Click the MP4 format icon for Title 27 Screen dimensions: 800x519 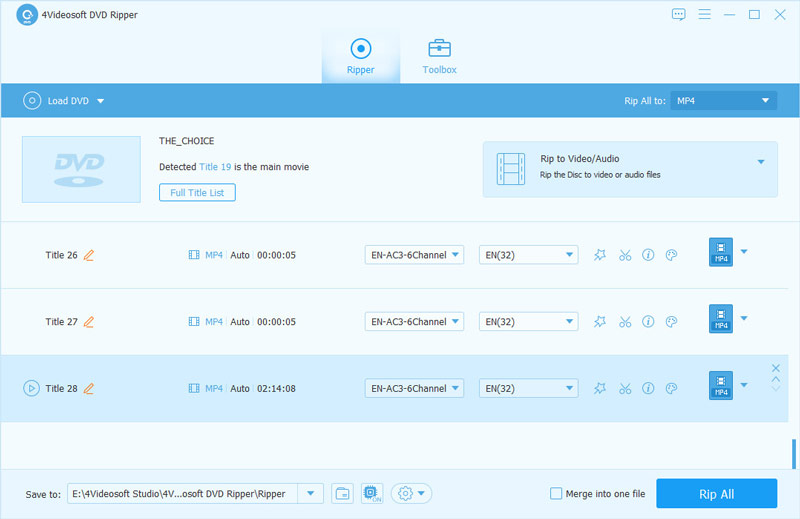coord(720,320)
